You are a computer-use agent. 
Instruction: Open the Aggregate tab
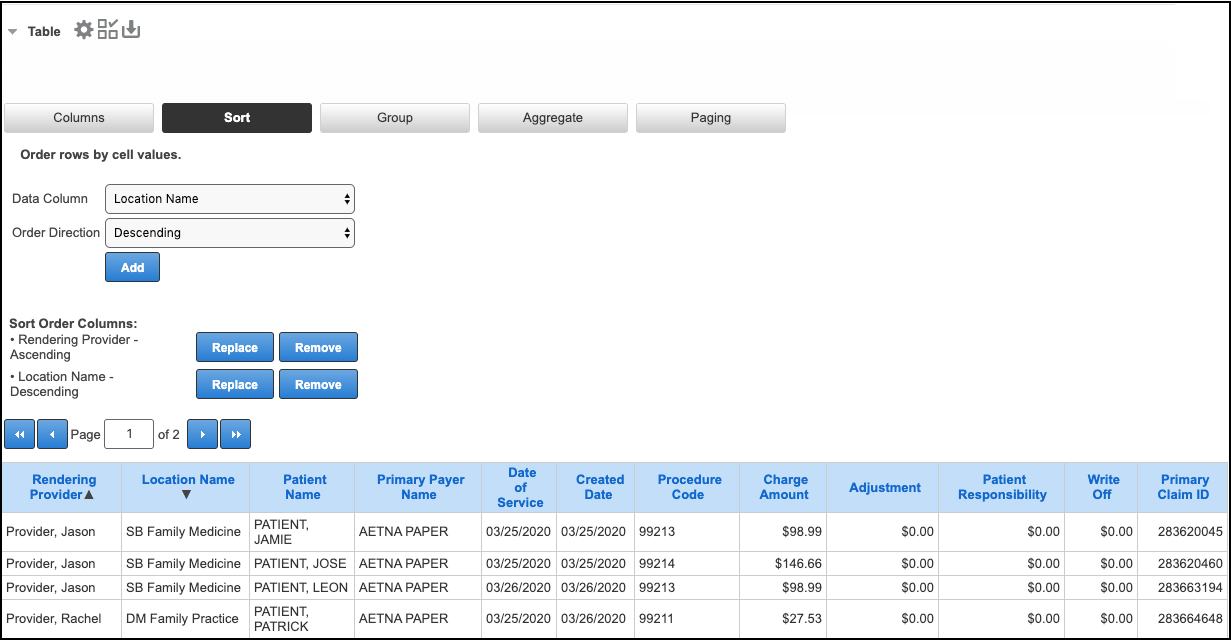[552, 118]
